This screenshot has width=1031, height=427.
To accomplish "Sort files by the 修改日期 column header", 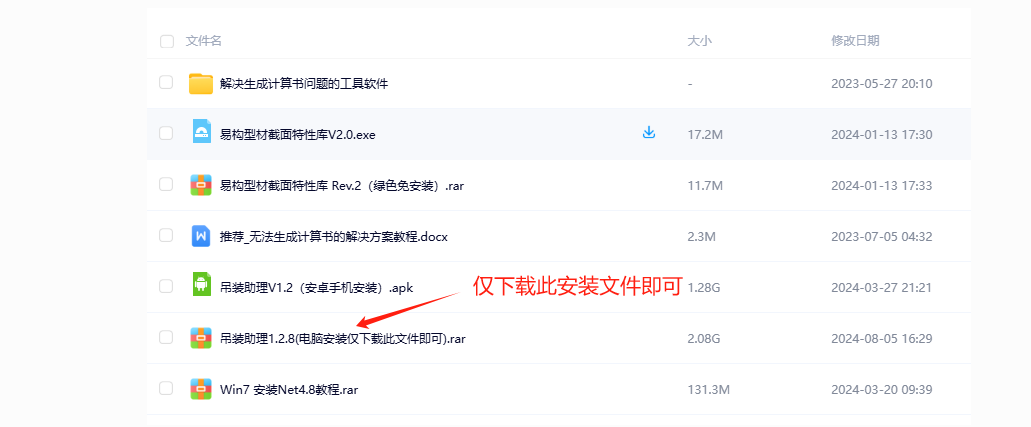I will click(x=855, y=41).
